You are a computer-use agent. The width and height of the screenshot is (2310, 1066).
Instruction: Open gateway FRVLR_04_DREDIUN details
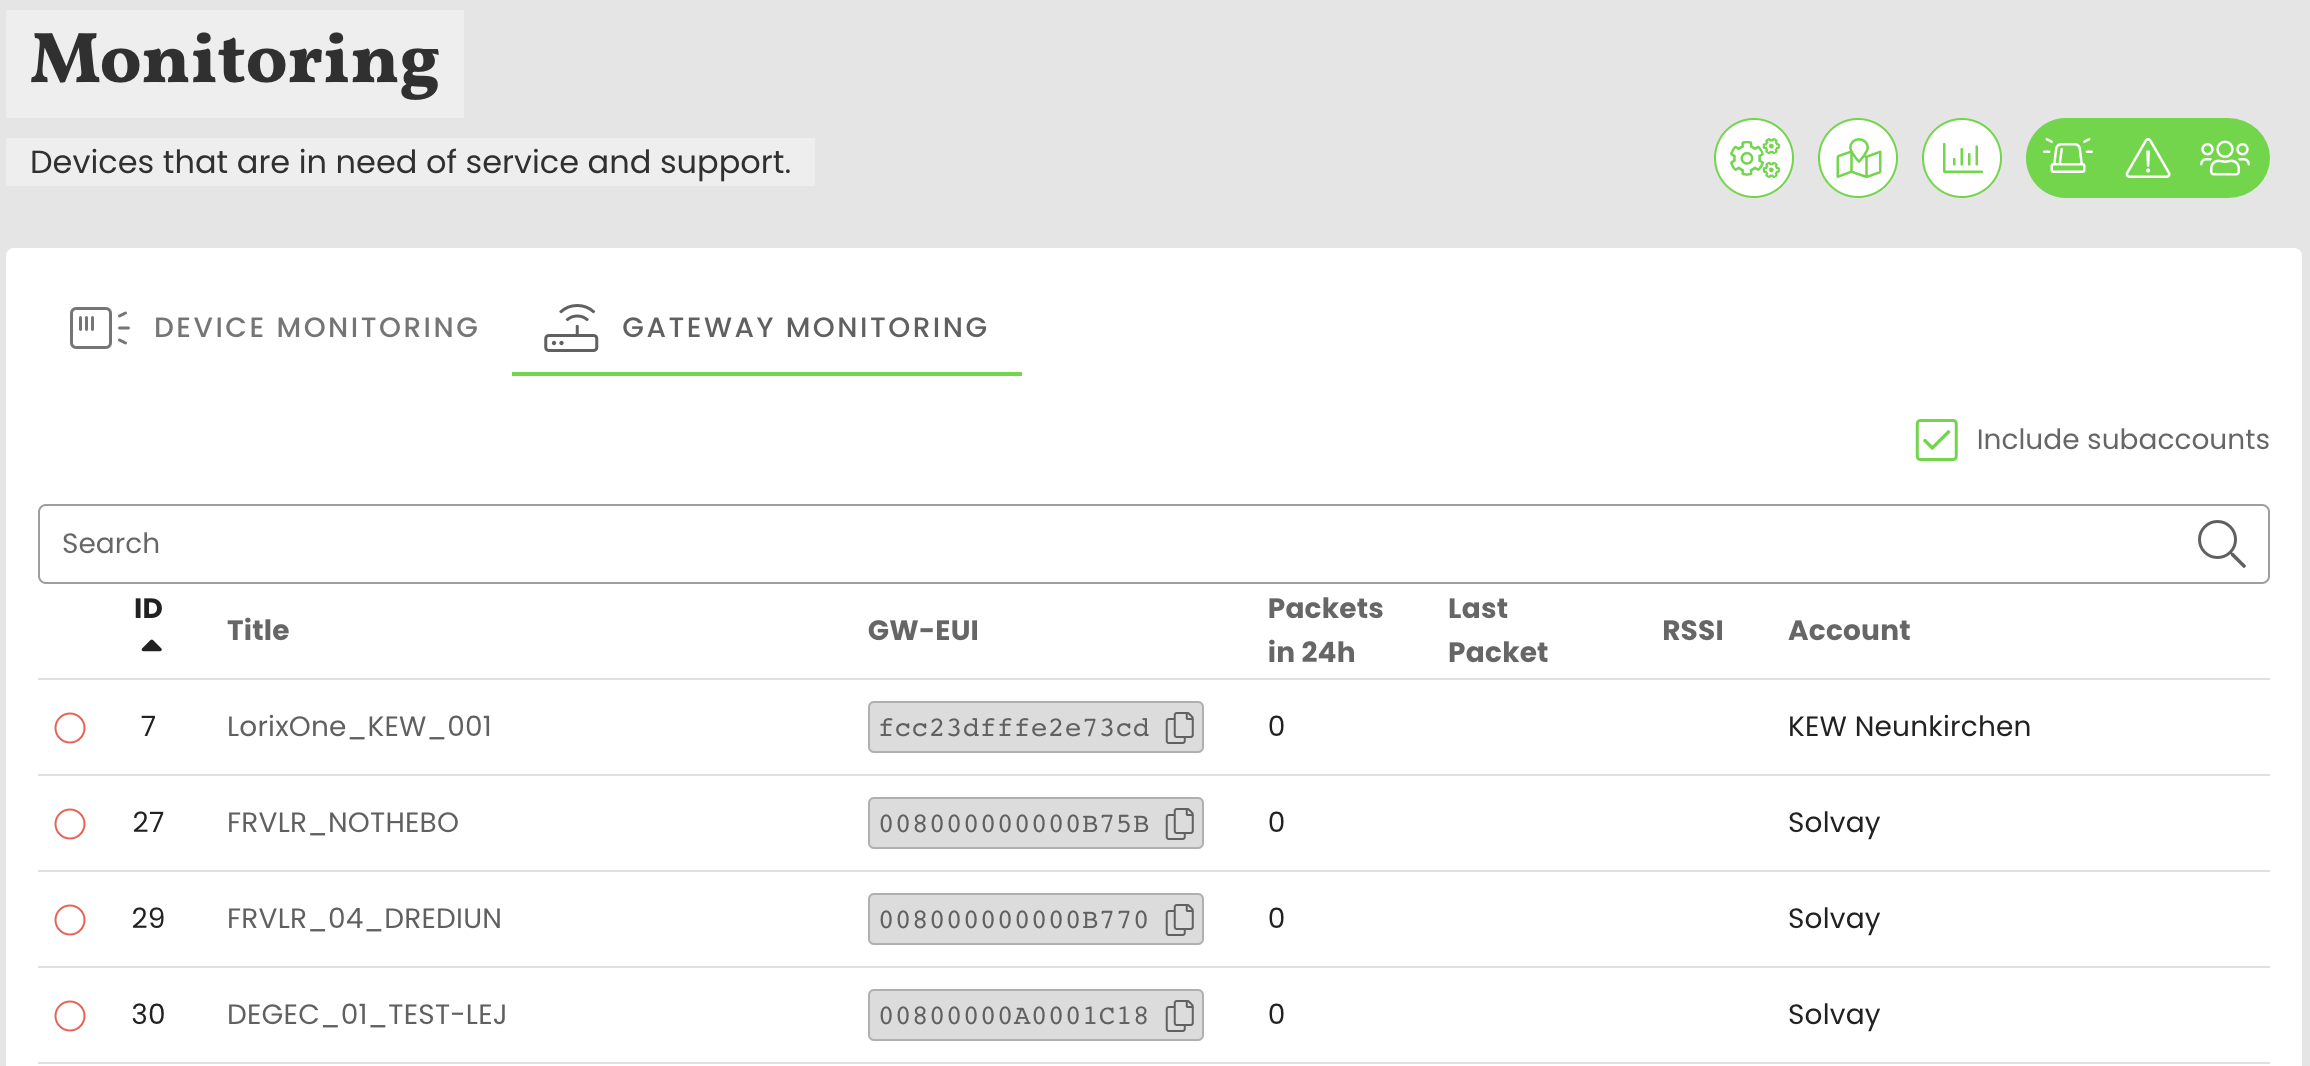[364, 919]
